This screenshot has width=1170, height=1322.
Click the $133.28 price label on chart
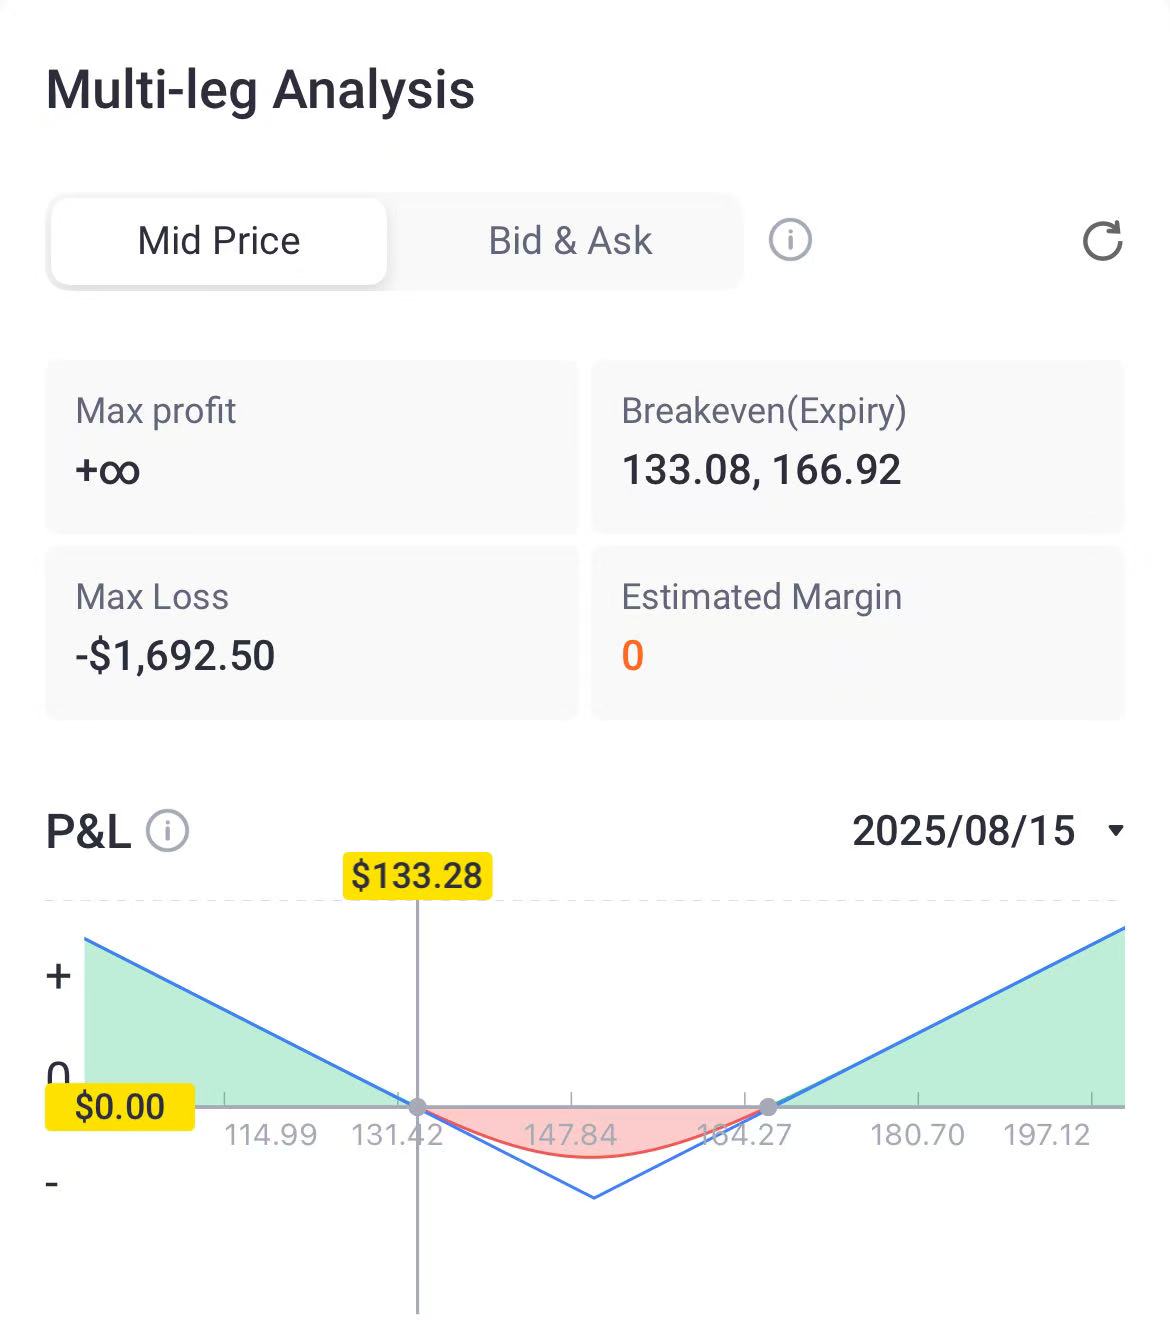[x=417, y=876]
